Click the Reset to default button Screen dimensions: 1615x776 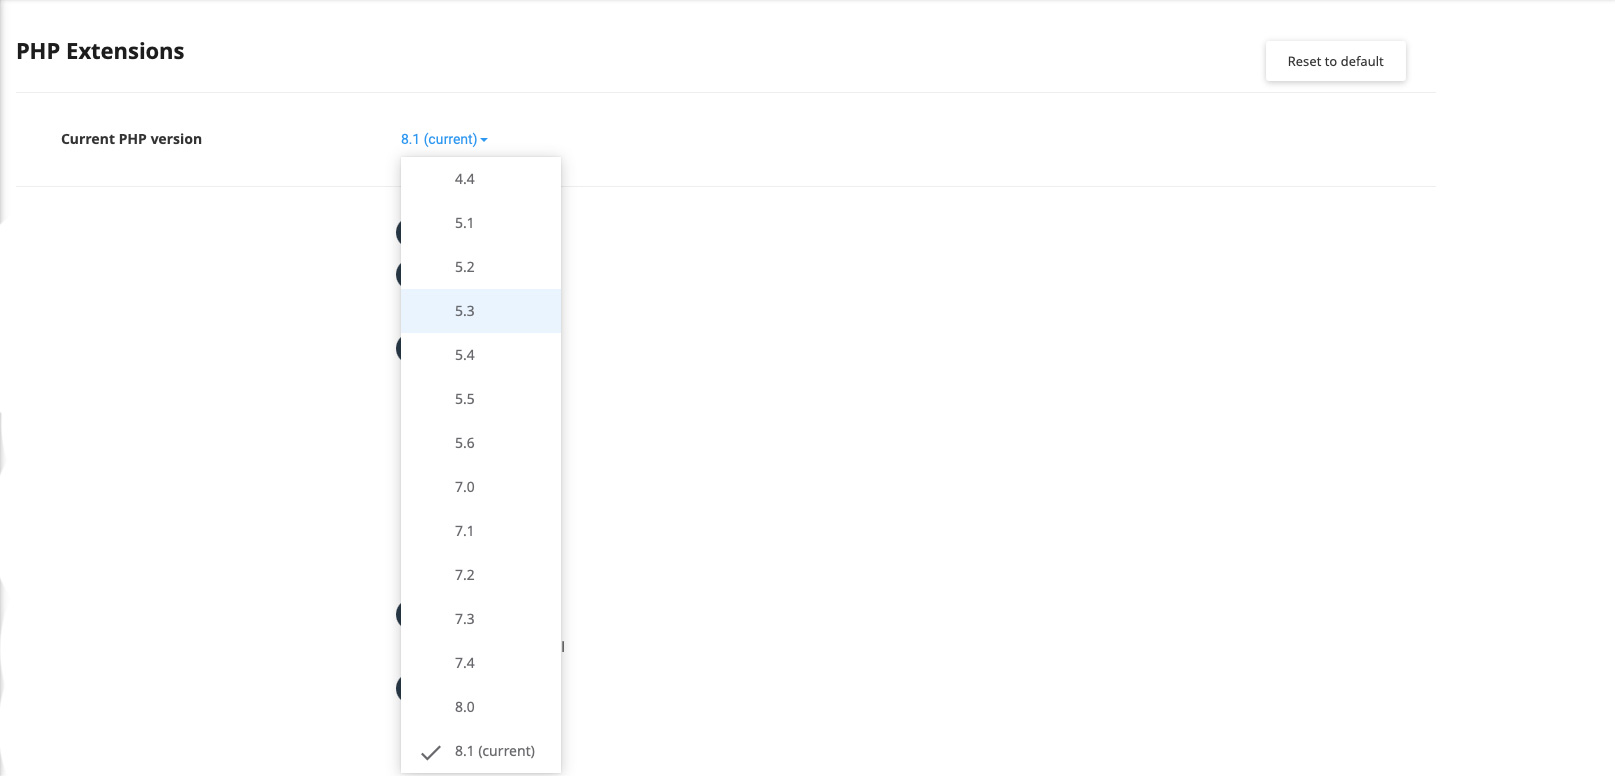1335,61
